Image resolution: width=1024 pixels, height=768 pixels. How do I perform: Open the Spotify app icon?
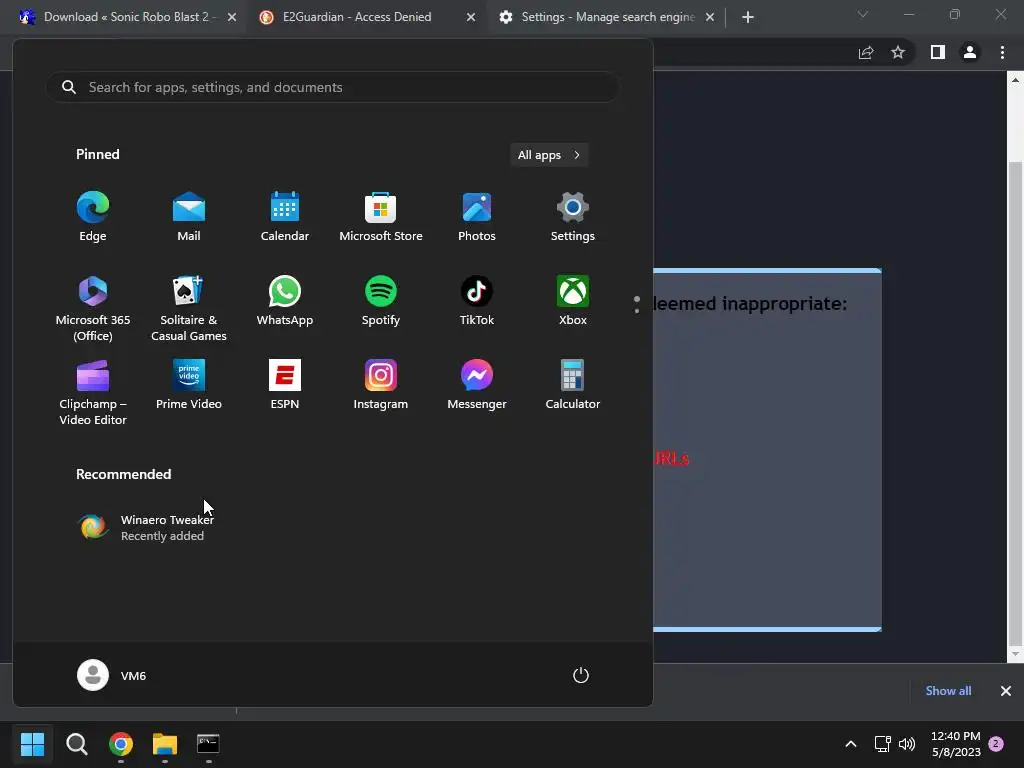click(x=381, y=302)
